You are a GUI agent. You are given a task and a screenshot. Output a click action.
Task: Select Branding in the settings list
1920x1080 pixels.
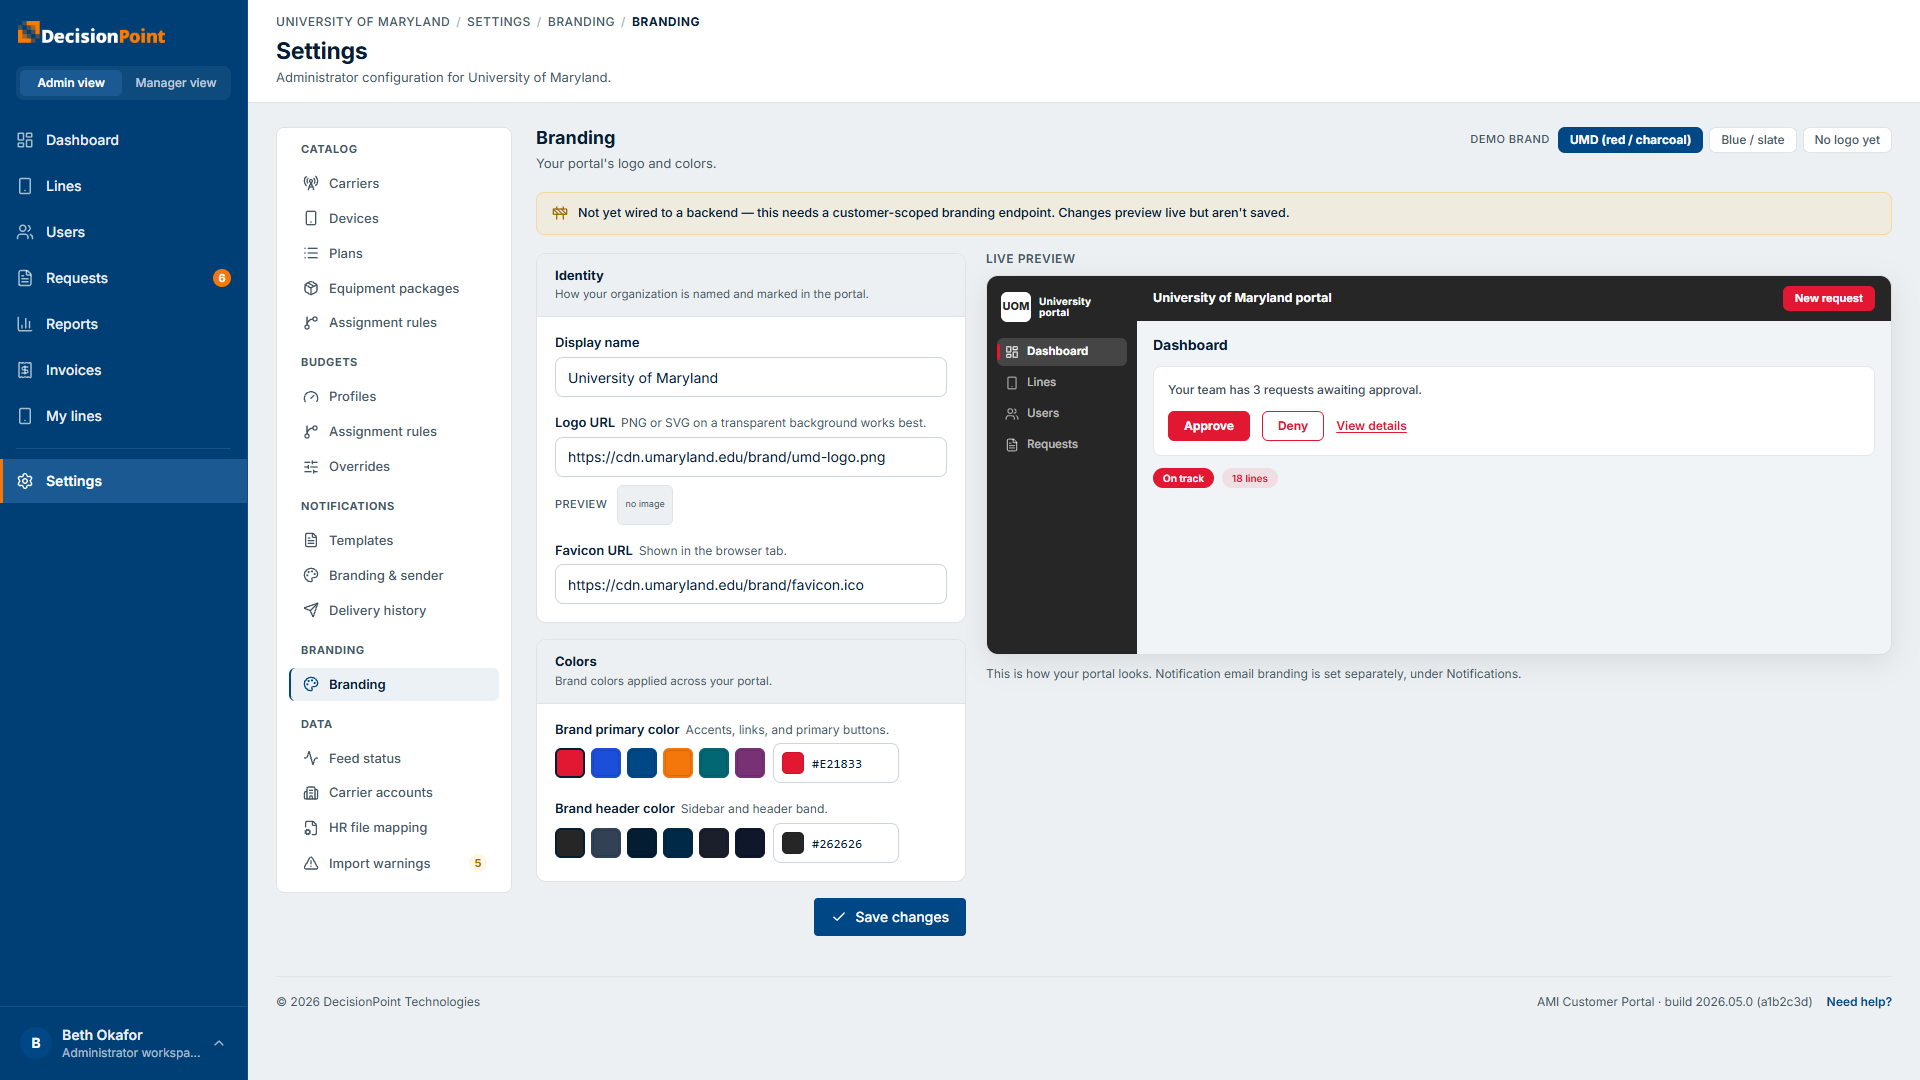point(394,684)
